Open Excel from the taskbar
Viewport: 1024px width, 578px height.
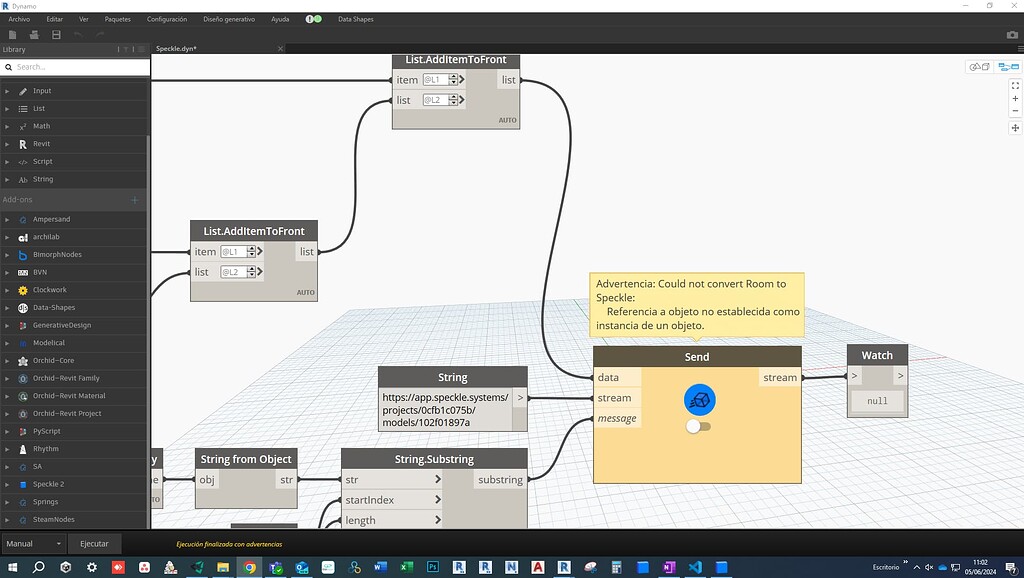[406, 567]
